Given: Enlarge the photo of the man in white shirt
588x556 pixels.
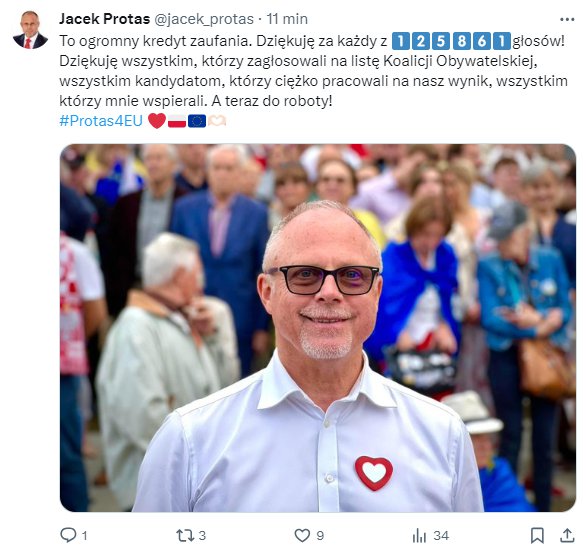Looking at the screenshot, I should point(318,328).
